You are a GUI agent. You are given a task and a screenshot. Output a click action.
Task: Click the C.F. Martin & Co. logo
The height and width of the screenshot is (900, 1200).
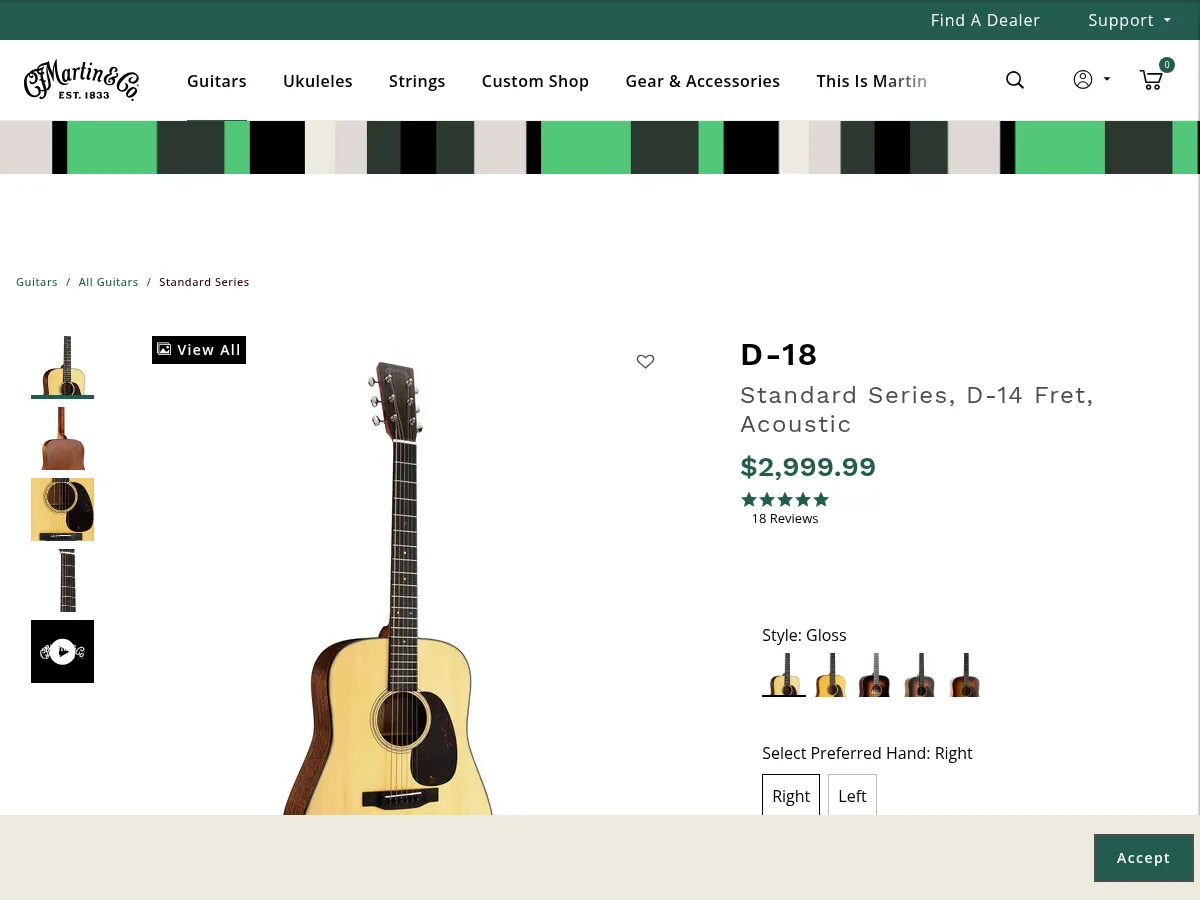(81, 80)
